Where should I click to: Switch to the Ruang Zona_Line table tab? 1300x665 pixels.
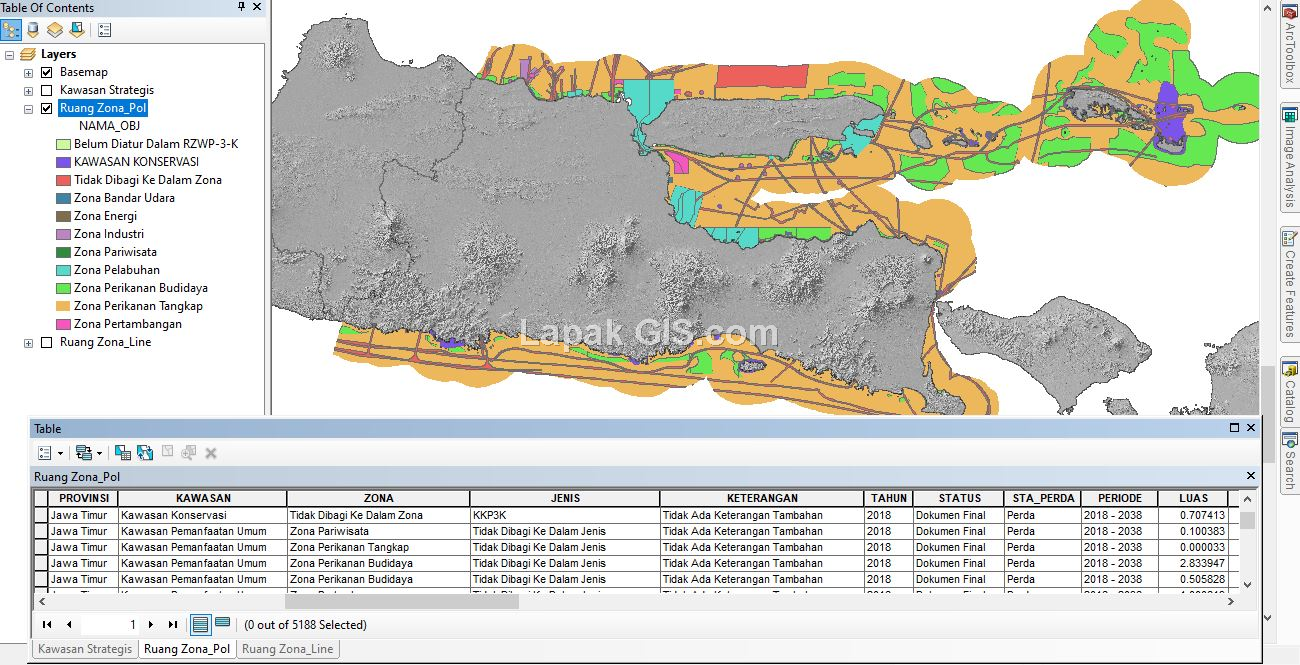click(x=288, y=648)
